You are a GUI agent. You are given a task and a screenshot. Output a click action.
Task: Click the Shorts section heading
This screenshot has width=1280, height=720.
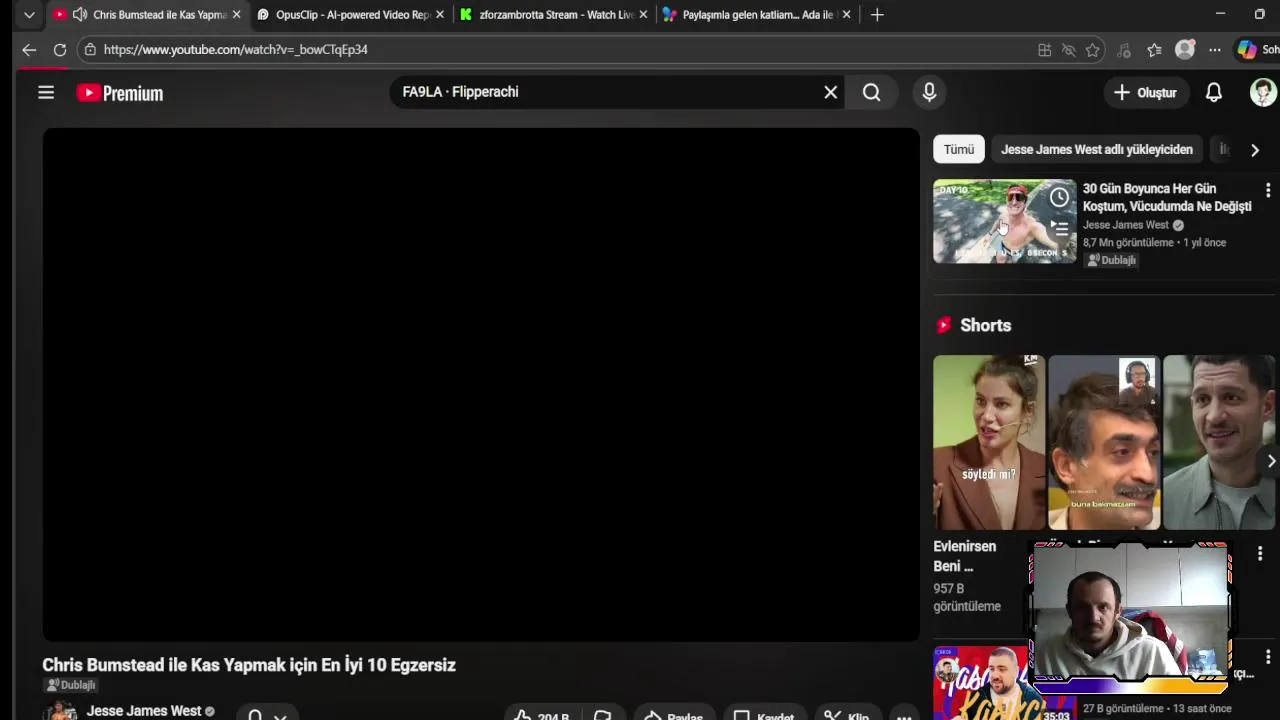click(985, 325)
